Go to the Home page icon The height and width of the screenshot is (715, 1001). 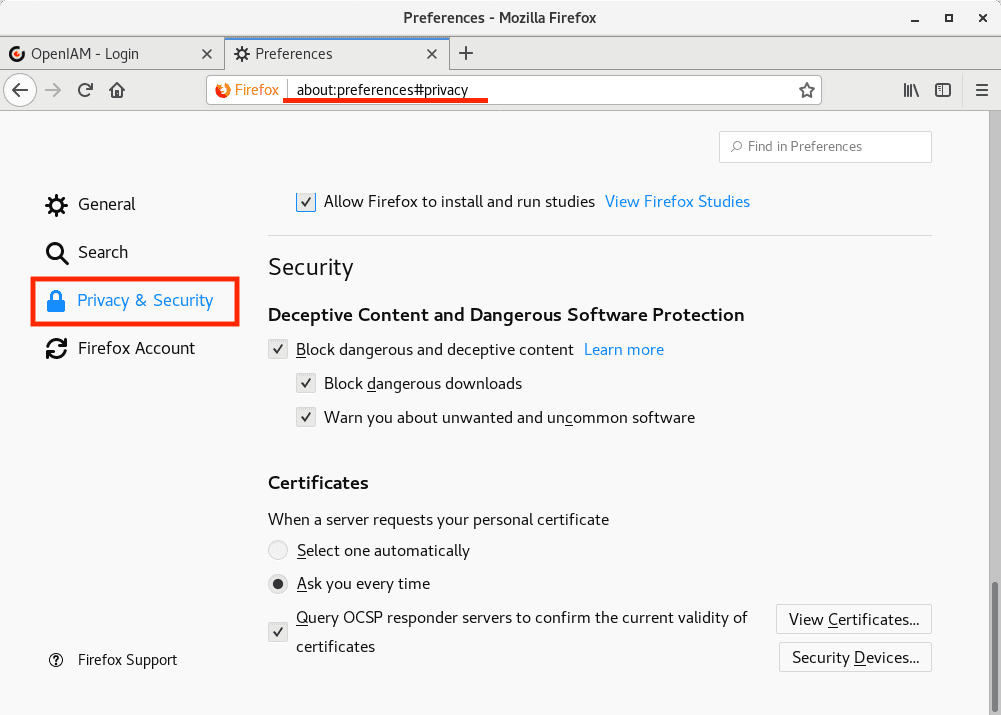[x=117, y=90]
